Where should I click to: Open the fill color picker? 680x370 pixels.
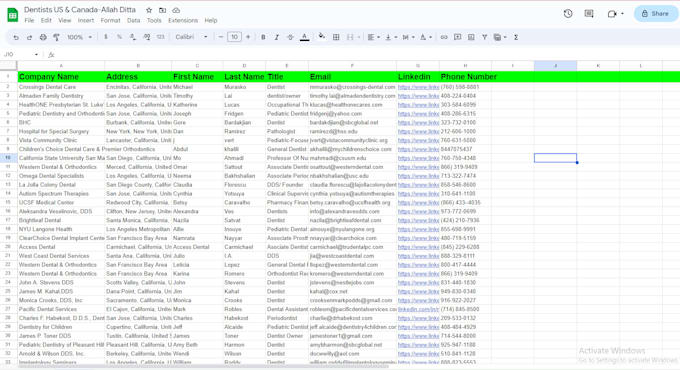click(x=321, y=36)
